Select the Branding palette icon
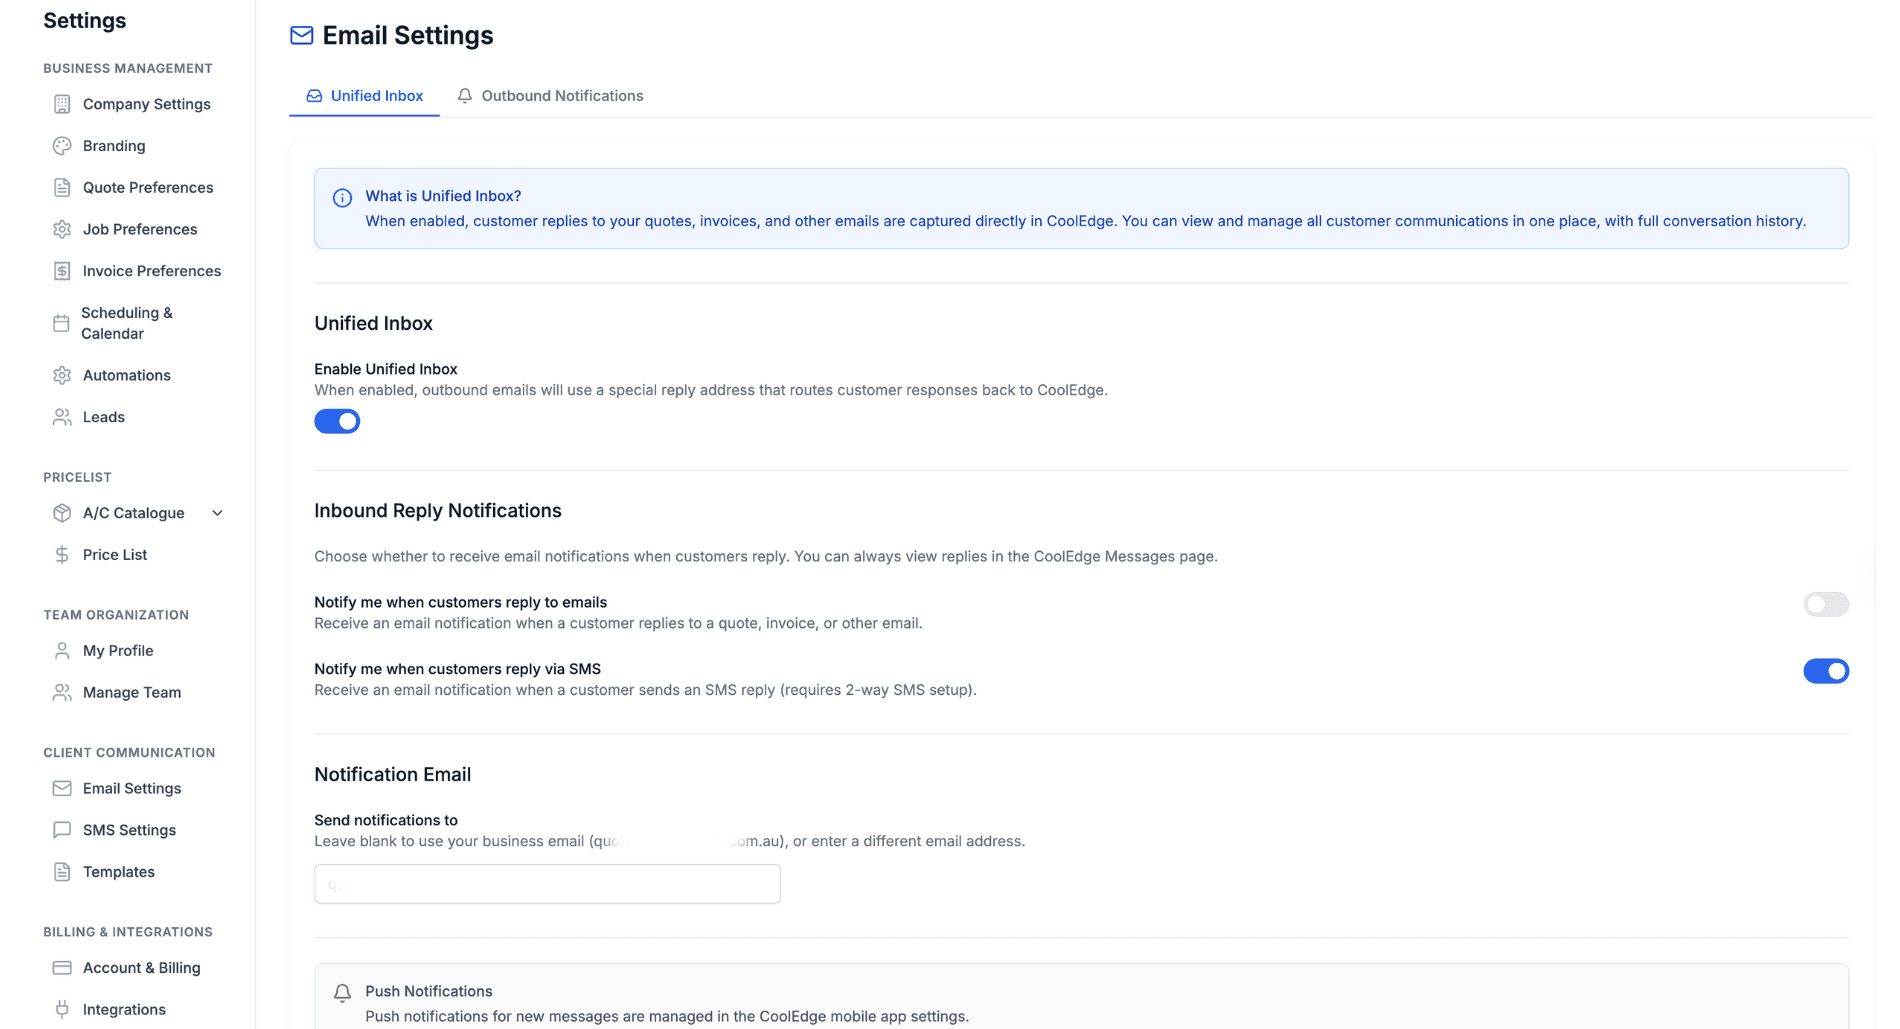The image size is (1900, 1029). click(x=61, y=145)
